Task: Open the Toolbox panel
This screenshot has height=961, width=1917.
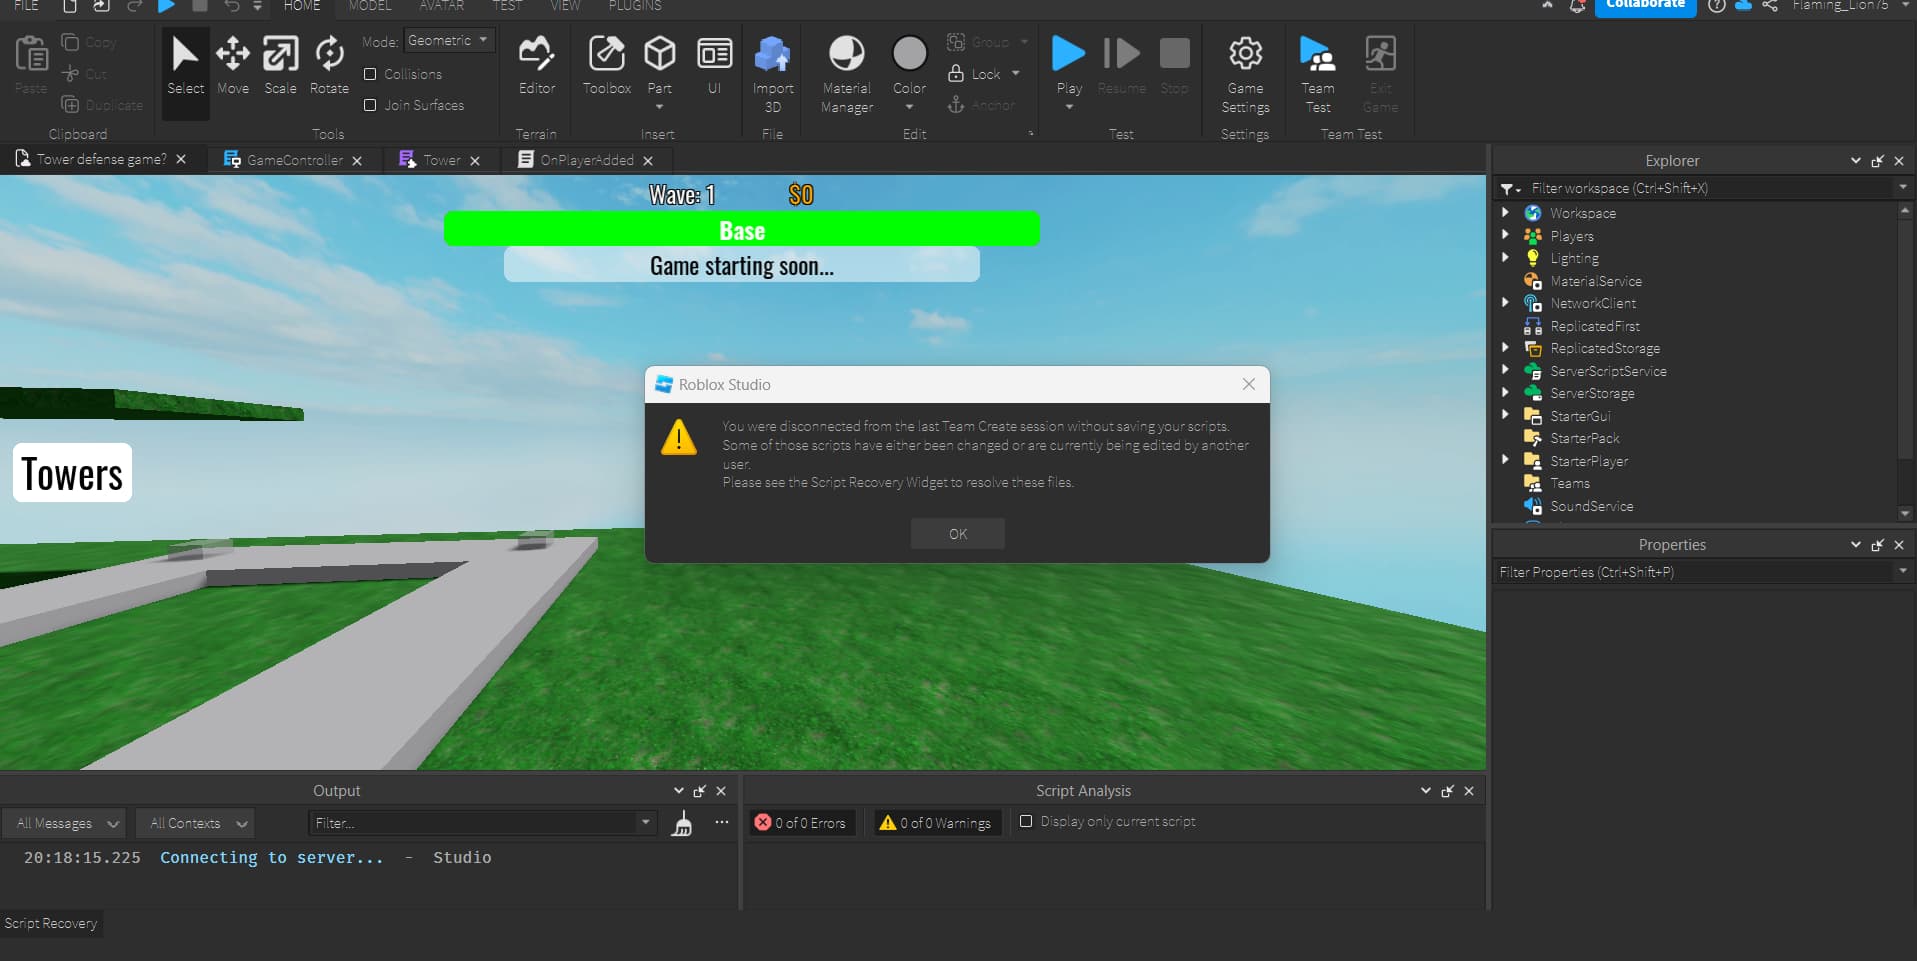Action: pos(607,66)
